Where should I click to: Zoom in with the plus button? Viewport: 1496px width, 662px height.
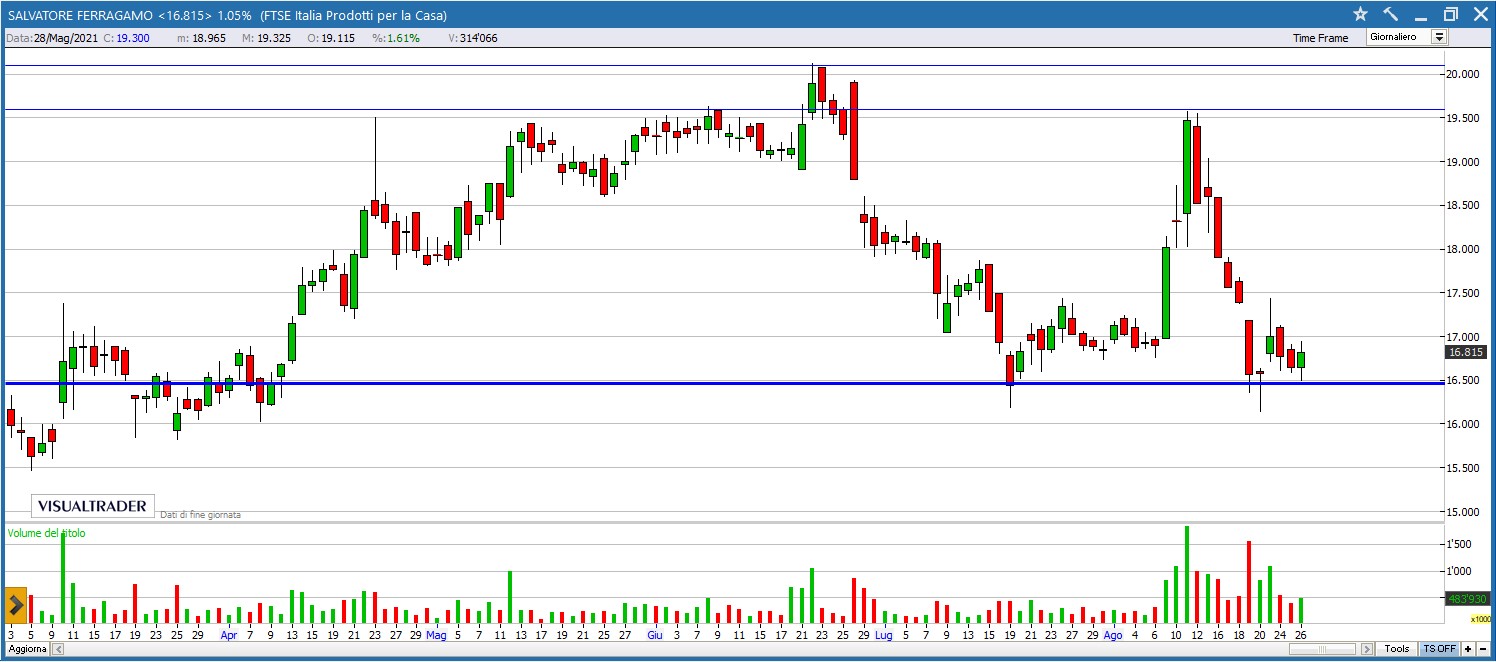coord(1467,649)
